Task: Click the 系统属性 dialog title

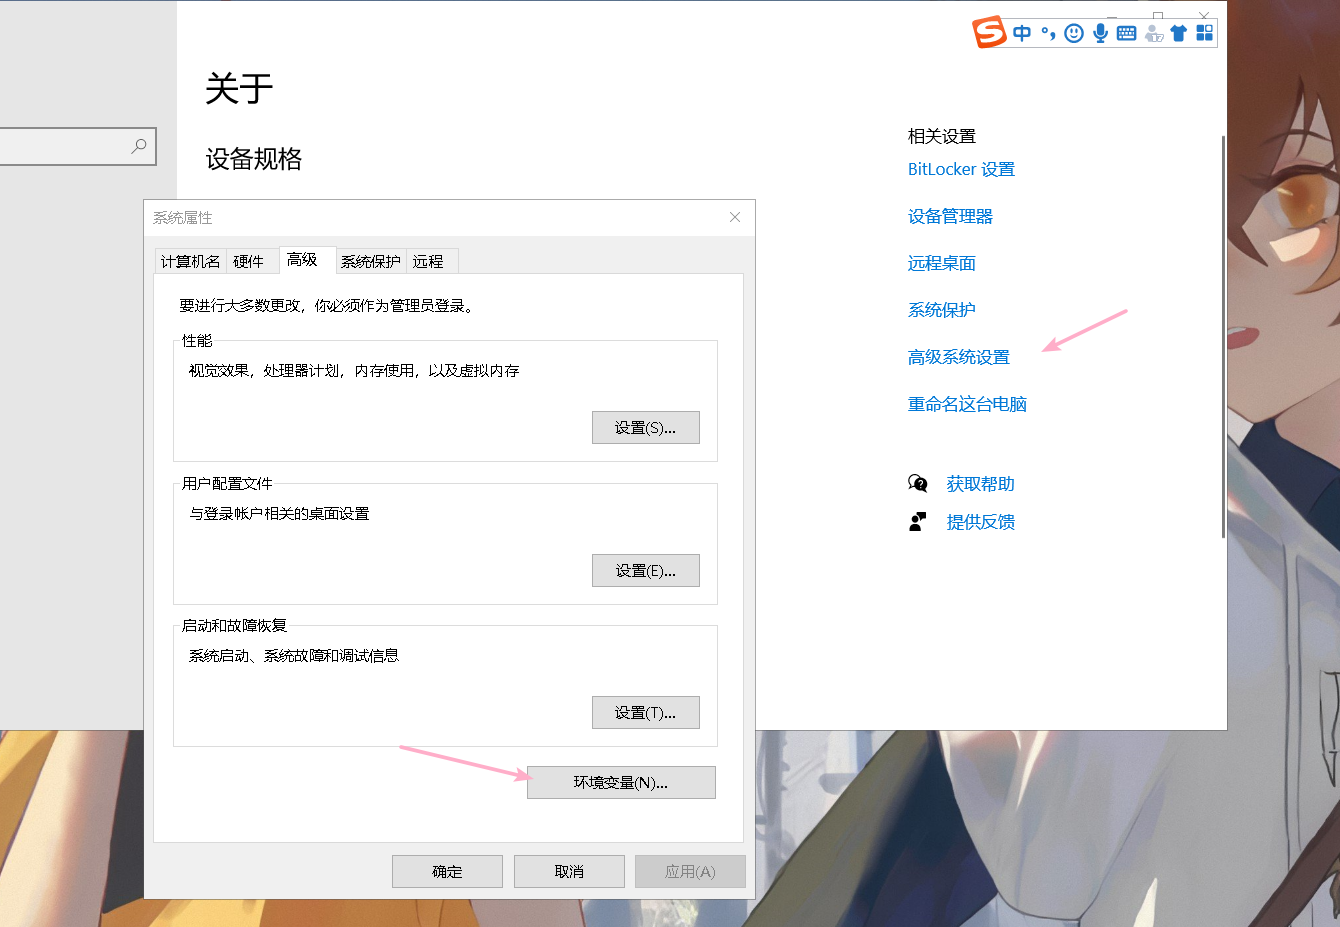Action: 183,217
